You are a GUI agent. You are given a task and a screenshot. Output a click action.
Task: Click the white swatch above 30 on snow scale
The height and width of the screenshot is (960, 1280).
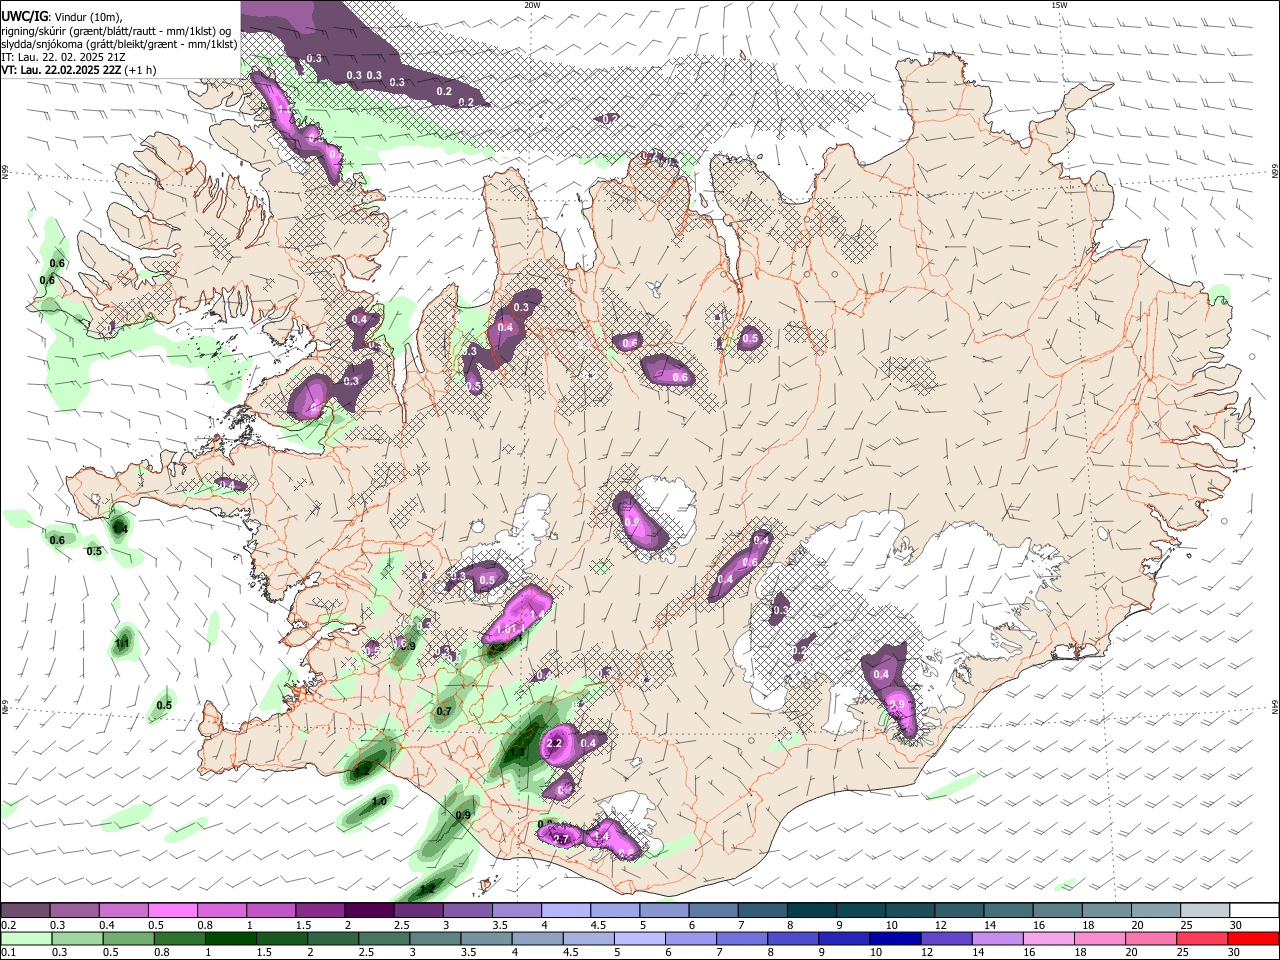1254,910
